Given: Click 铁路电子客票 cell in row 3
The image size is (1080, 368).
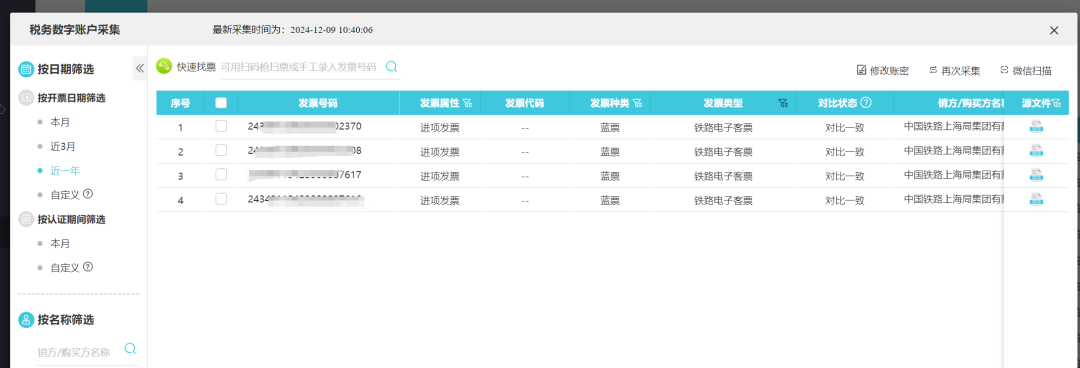Looking at the screenshot, I should 723,176.
